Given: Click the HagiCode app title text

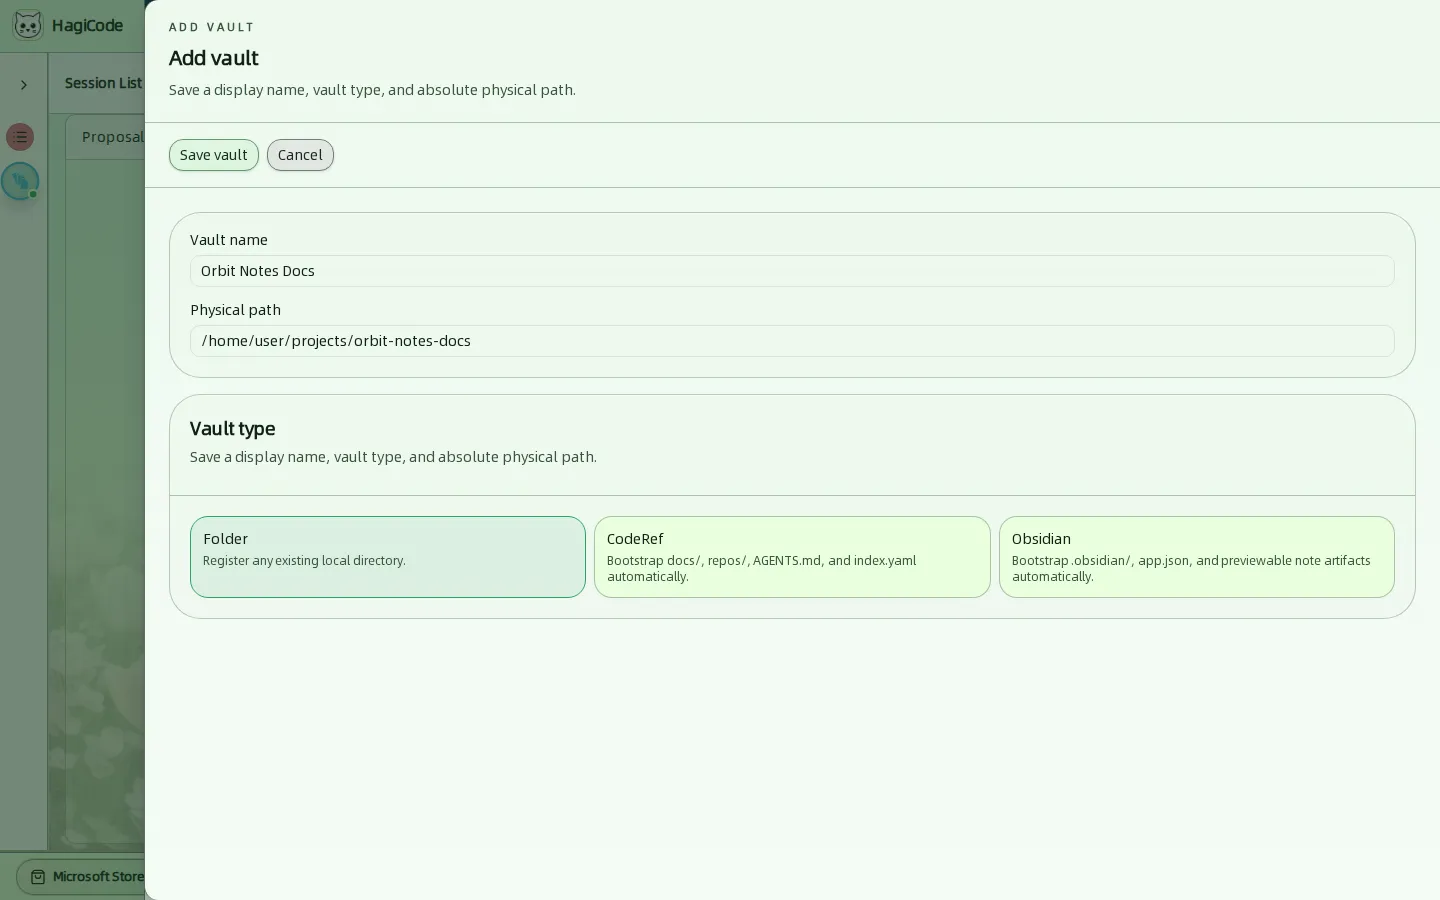Looking at the screenshot, I should (x=88, y=26).
